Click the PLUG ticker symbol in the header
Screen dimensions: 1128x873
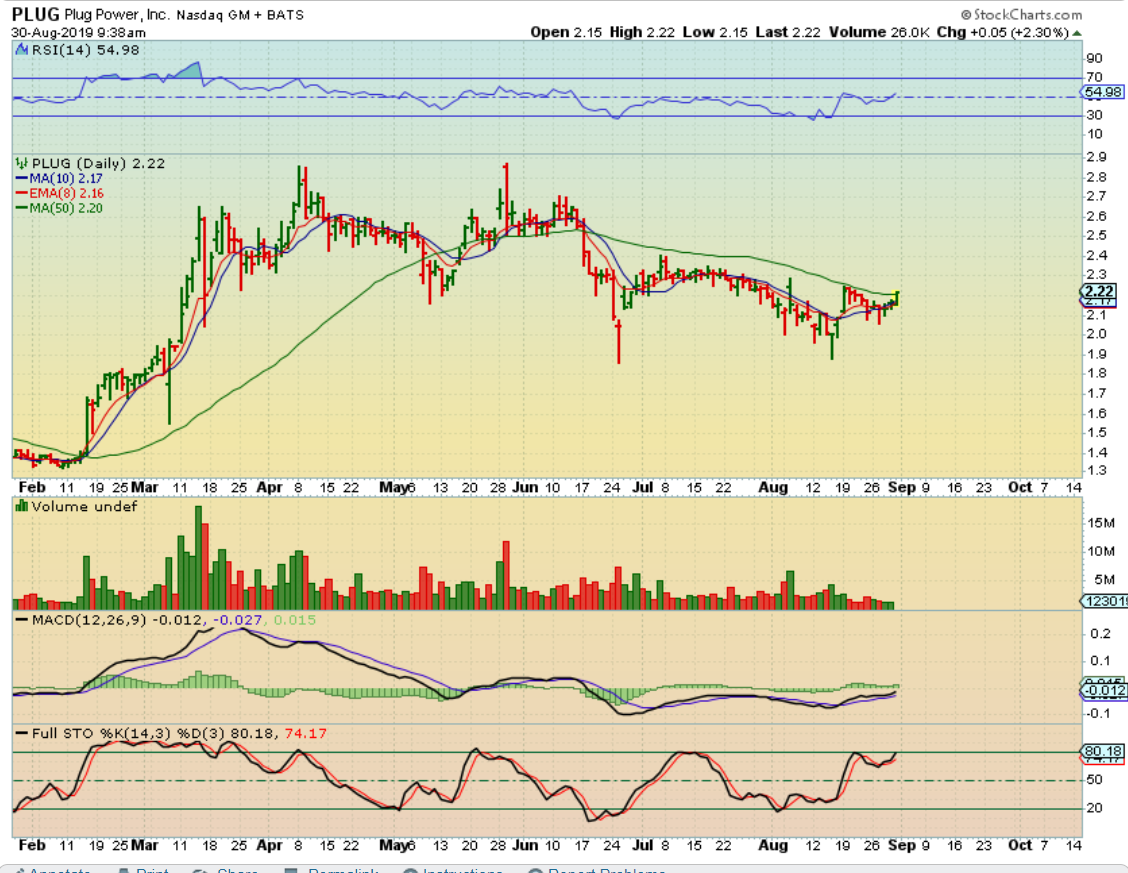(x=36, y=14)
